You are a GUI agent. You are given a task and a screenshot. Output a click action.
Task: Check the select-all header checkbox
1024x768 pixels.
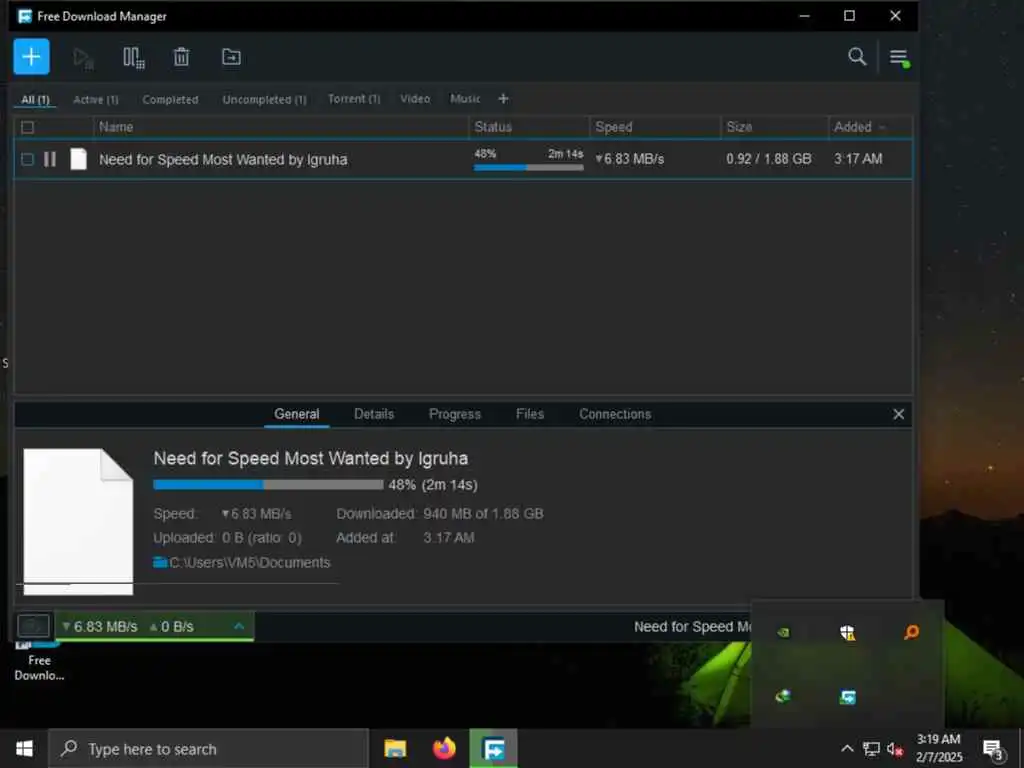coord(27,127)
